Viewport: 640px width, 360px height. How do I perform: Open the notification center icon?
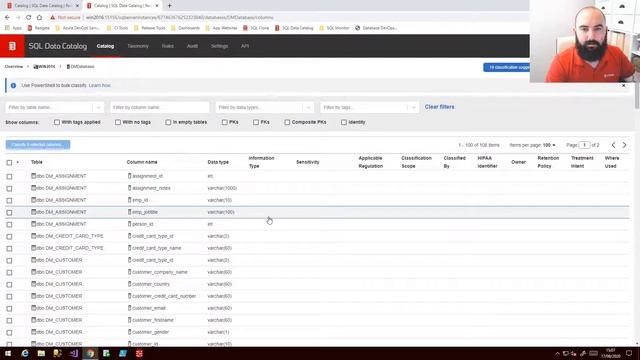click(629, 353)
